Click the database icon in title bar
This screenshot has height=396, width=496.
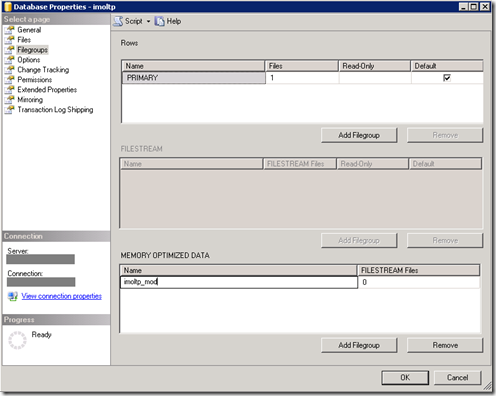pos(7,7)
